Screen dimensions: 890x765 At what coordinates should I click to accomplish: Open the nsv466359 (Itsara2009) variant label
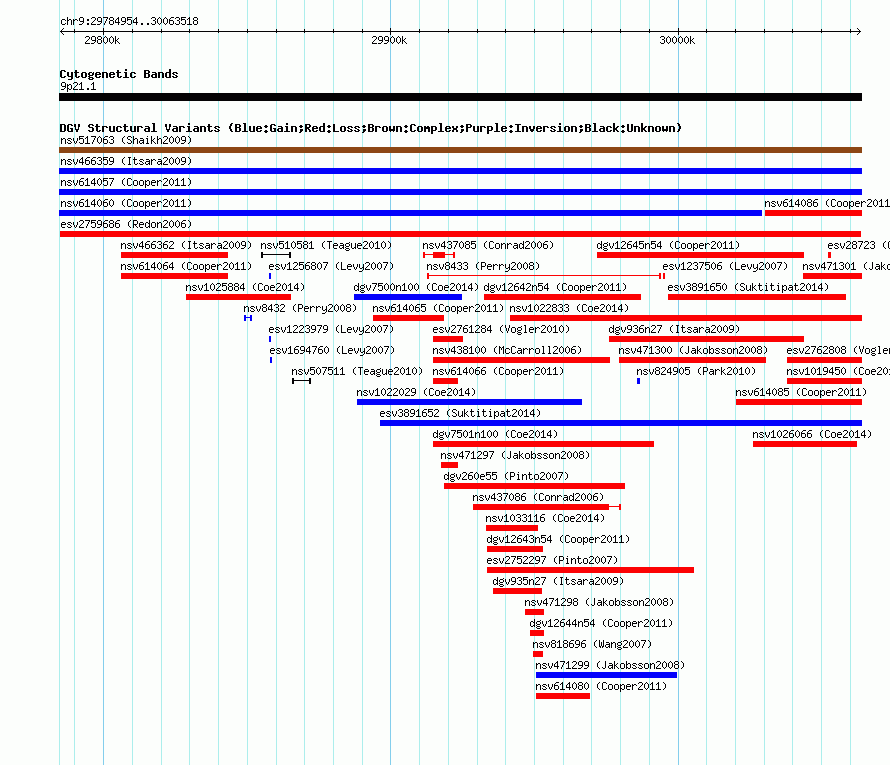click(126, 161)
